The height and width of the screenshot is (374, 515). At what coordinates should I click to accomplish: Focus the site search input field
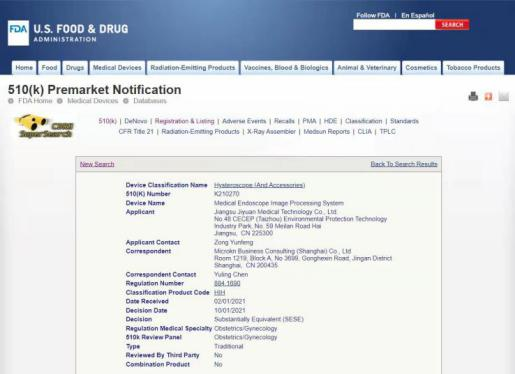point(394,25)
